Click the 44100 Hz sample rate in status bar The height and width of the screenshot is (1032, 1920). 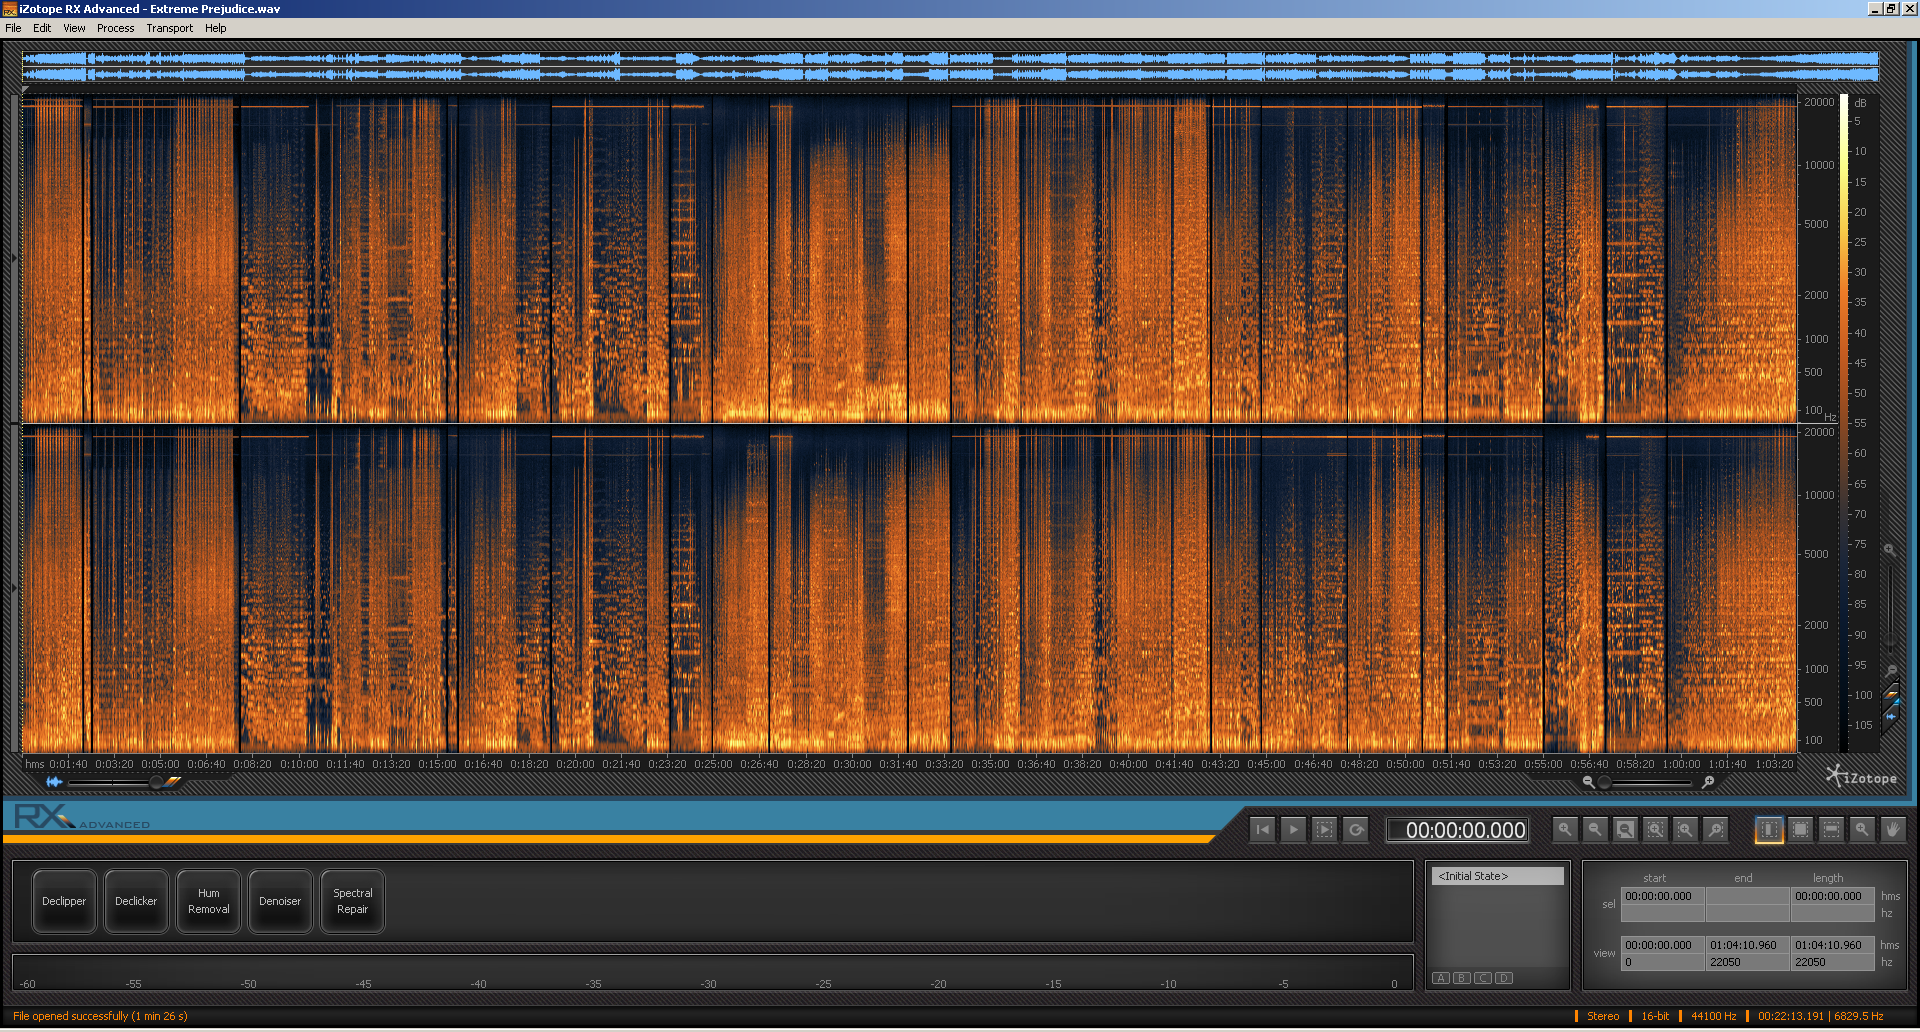1713,1016
